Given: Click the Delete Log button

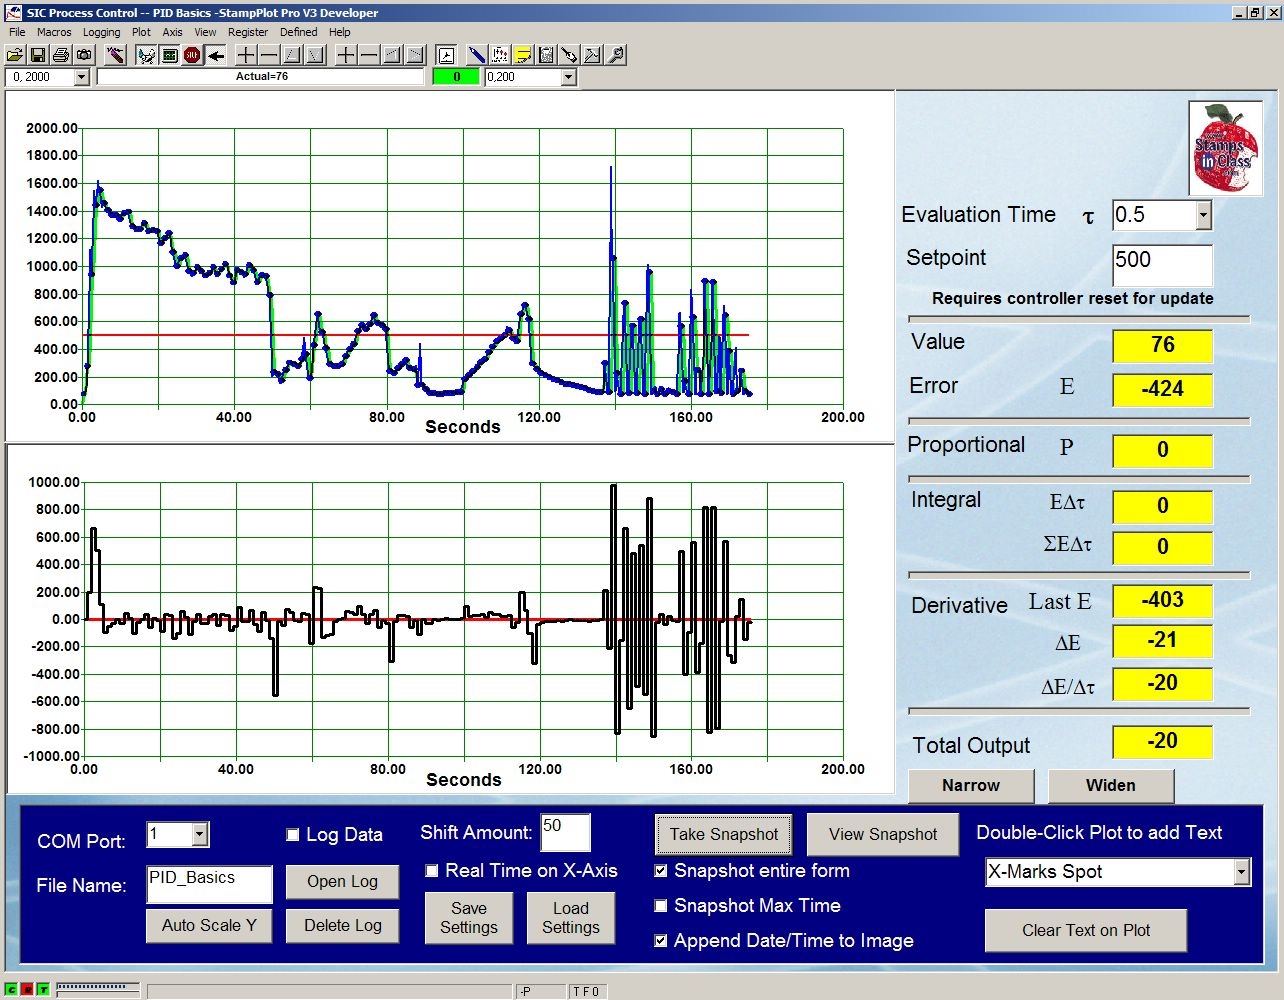Looking at the screenshot, I should (342, 926).
